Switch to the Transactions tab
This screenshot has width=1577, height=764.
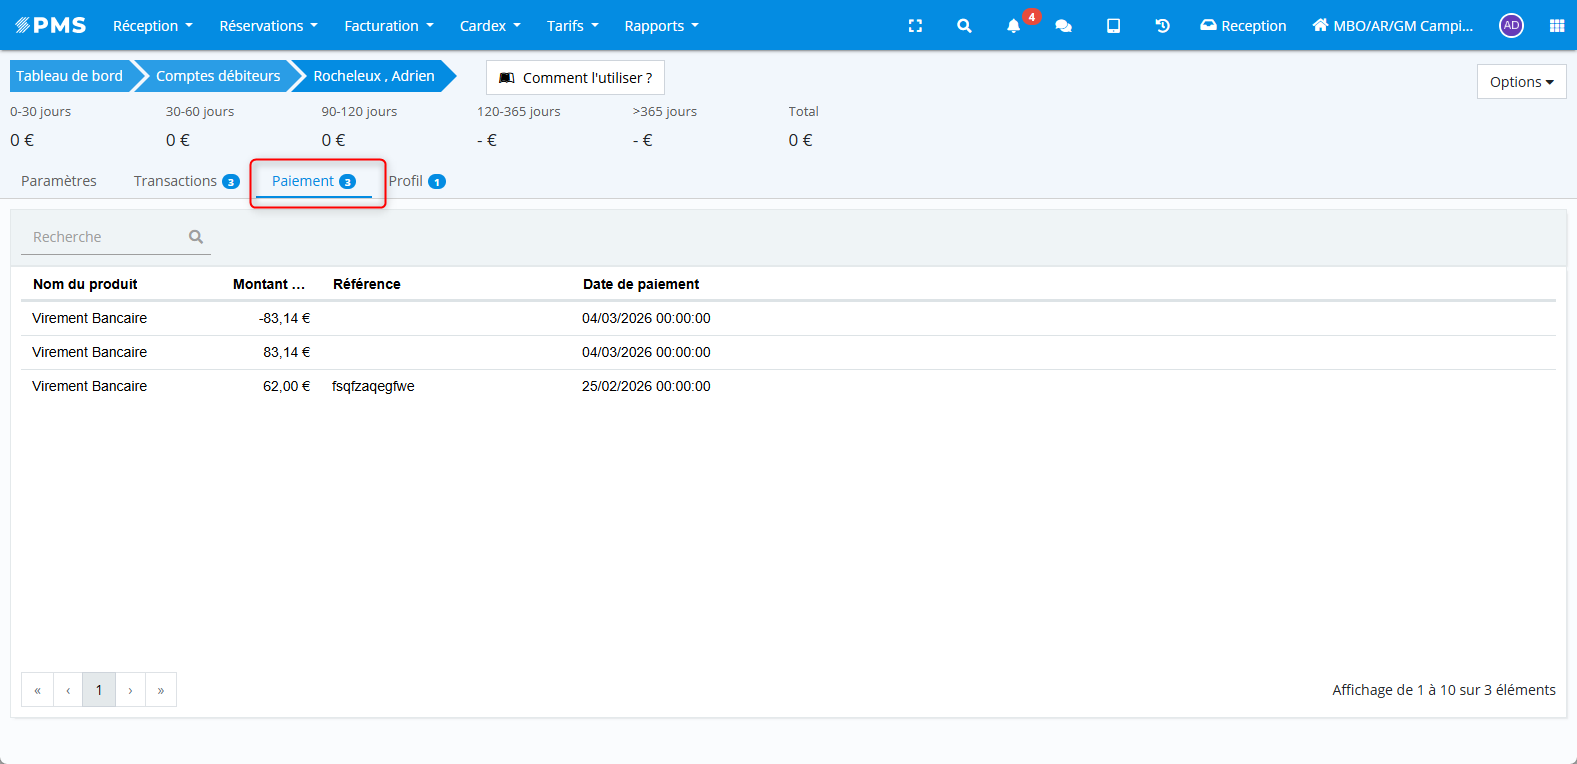[185, 181]
